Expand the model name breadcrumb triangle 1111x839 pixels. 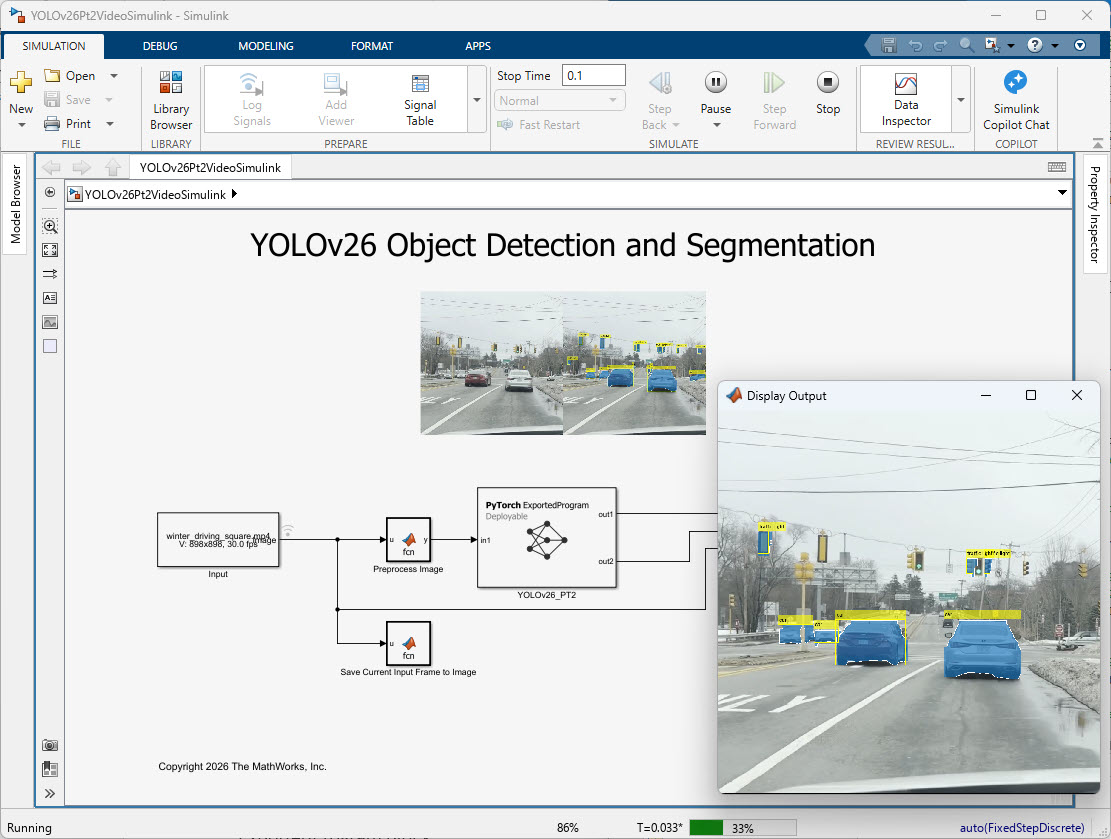(x=235, y=193)
